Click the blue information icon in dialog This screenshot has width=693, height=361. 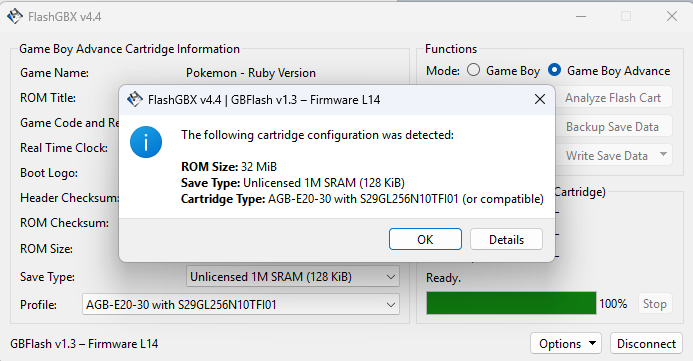click(146, 142)
